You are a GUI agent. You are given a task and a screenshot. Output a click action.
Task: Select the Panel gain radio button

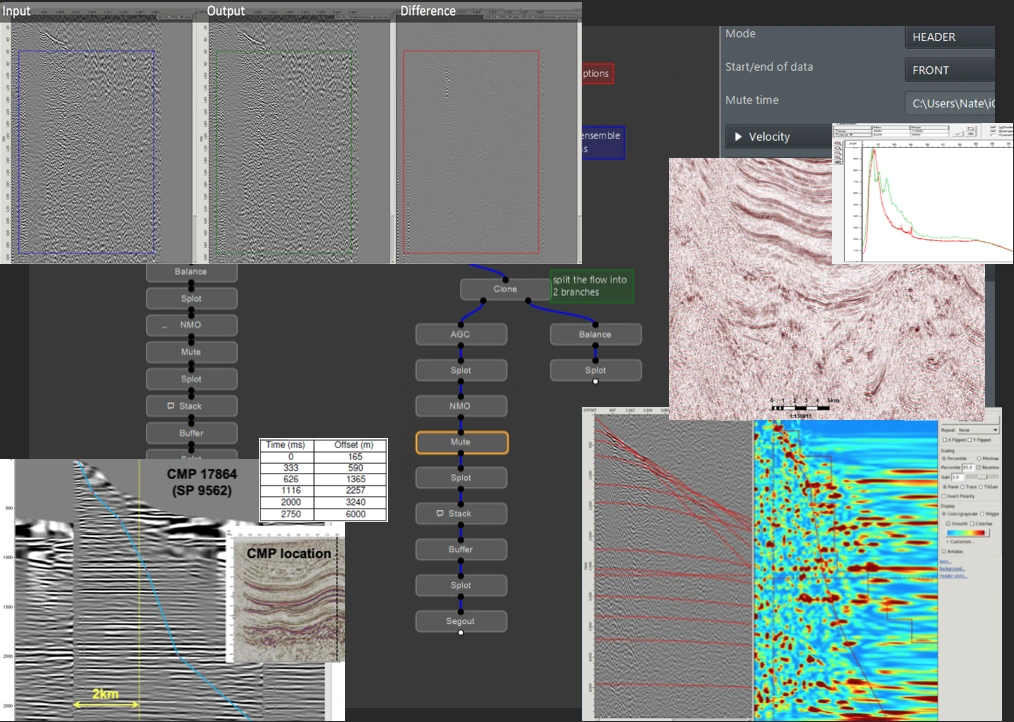[x=945, y=487]
